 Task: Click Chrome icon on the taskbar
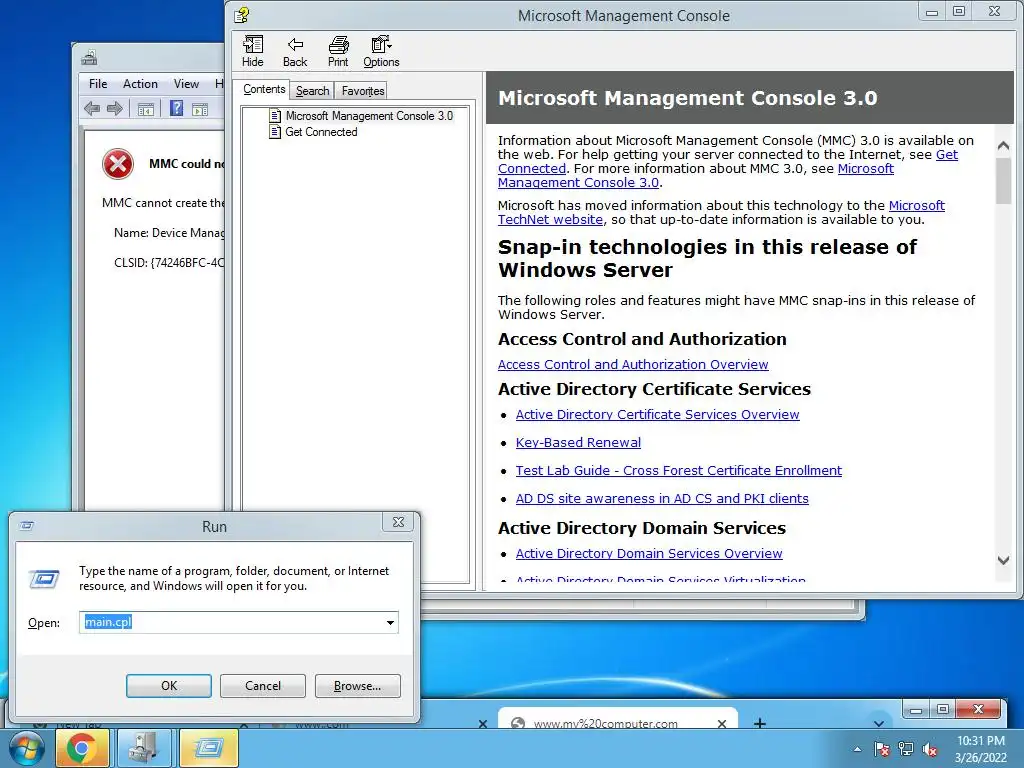pos(81,748)
